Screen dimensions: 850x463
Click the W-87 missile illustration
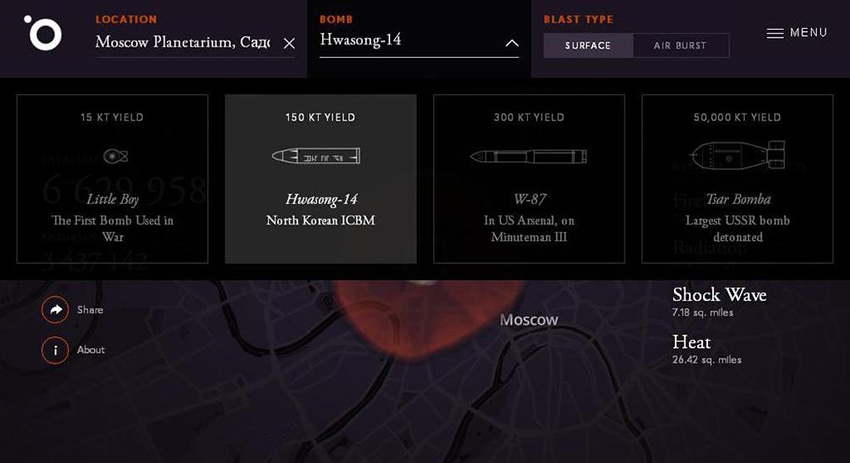pos(529,157)
